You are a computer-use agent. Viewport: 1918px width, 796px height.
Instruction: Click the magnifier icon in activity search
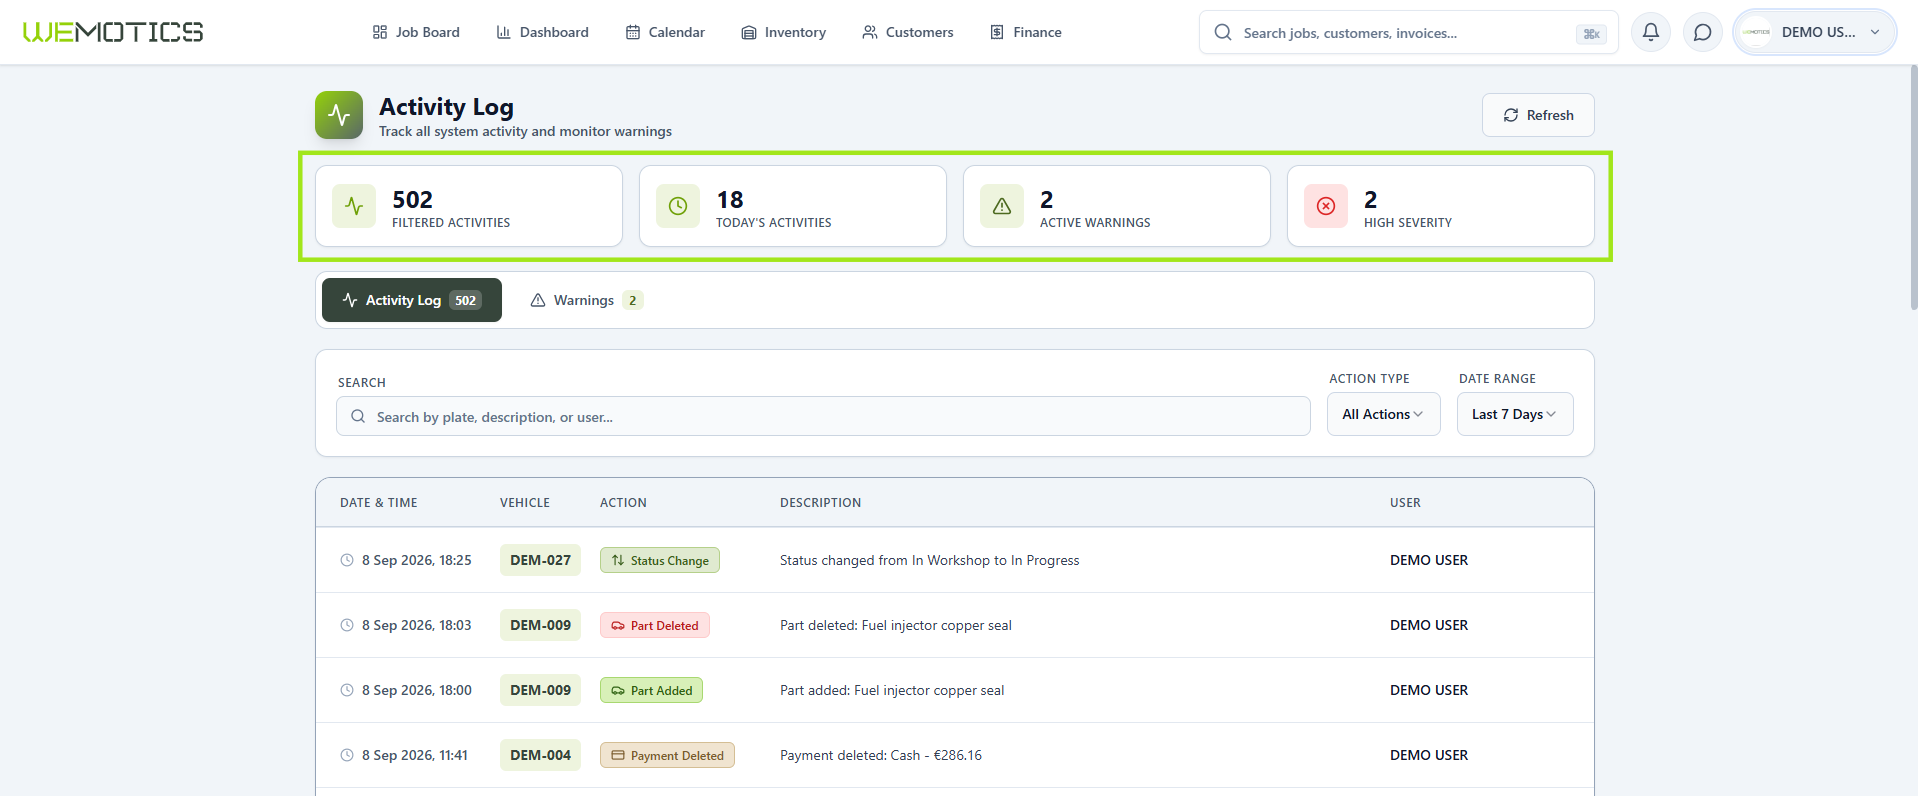[358, 417]
